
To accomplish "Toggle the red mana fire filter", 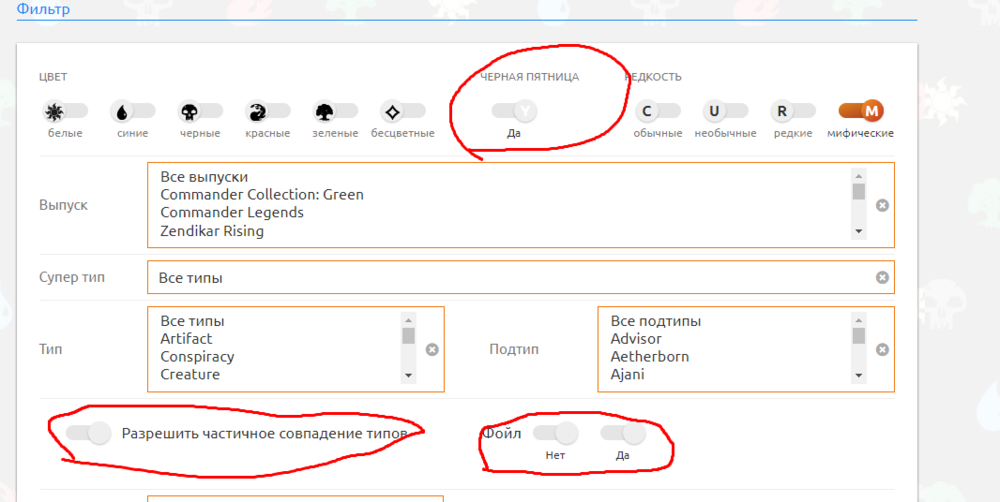I will click(268, 111).
